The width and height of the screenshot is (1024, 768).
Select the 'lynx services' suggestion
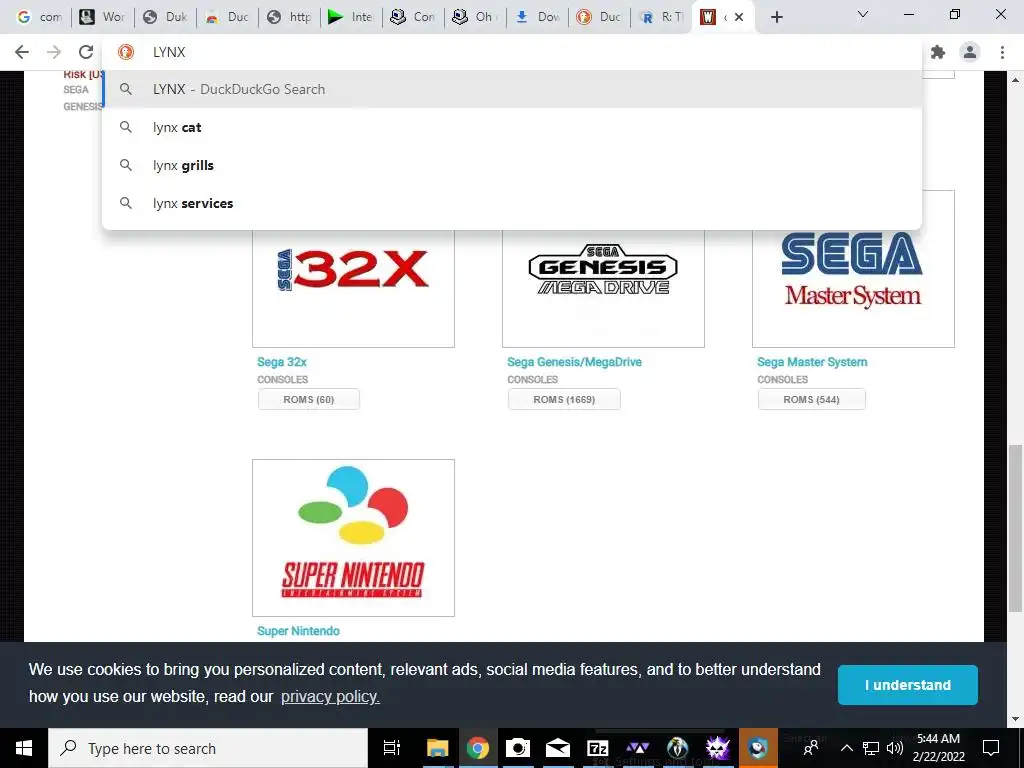coord(512,203)
